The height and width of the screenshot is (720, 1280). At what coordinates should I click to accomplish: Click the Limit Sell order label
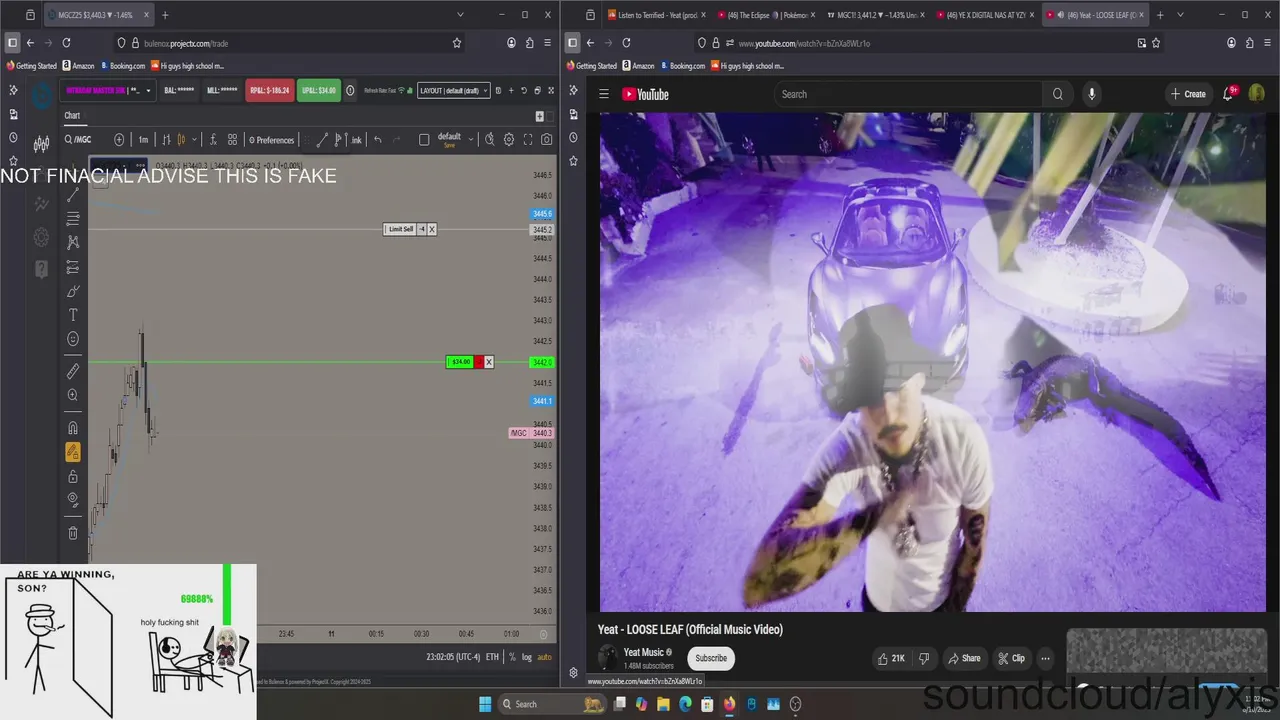tap(400, 229)
